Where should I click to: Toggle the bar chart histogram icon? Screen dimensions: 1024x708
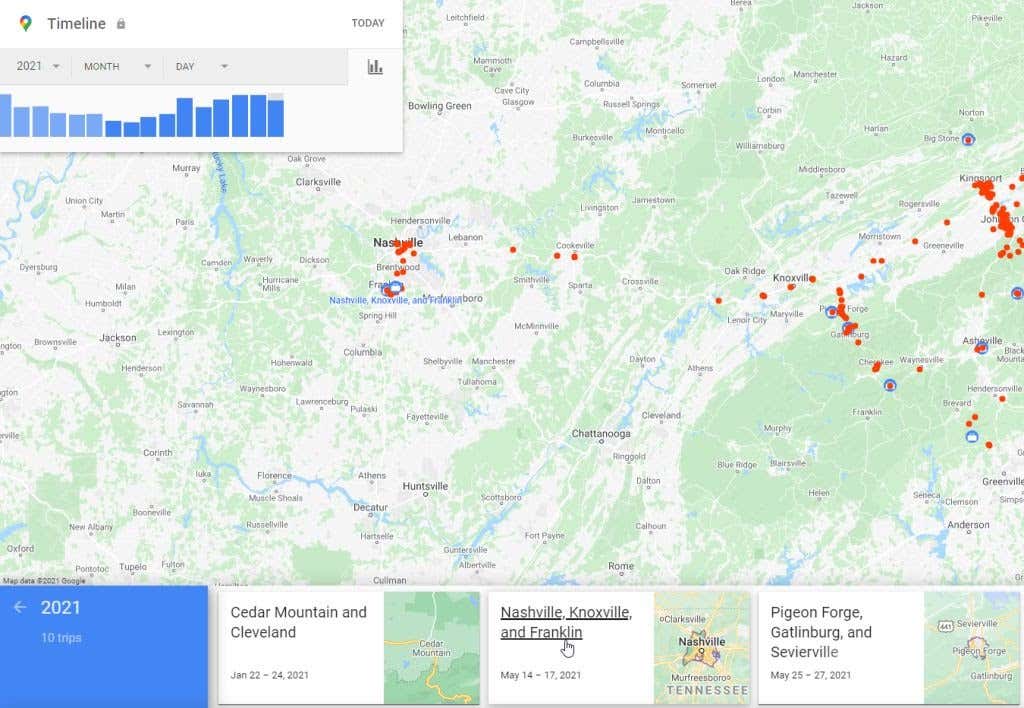(x=375, y=67)
